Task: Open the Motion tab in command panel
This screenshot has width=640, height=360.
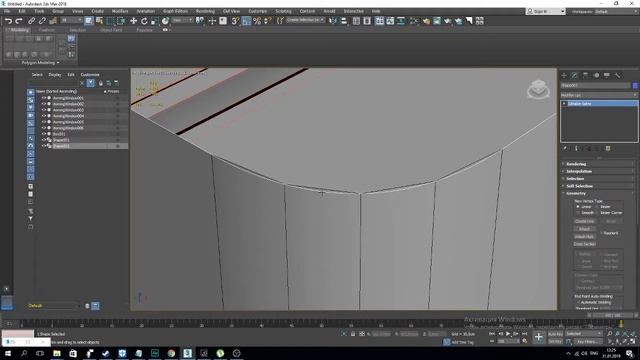Action: point(596,76)
